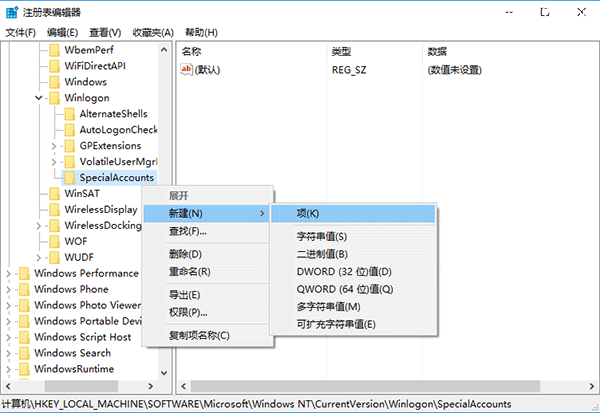Viewport: 600px width, 413px height.
Task: Open the 收藏夹(A) menu
Action: tap(153, 33)
